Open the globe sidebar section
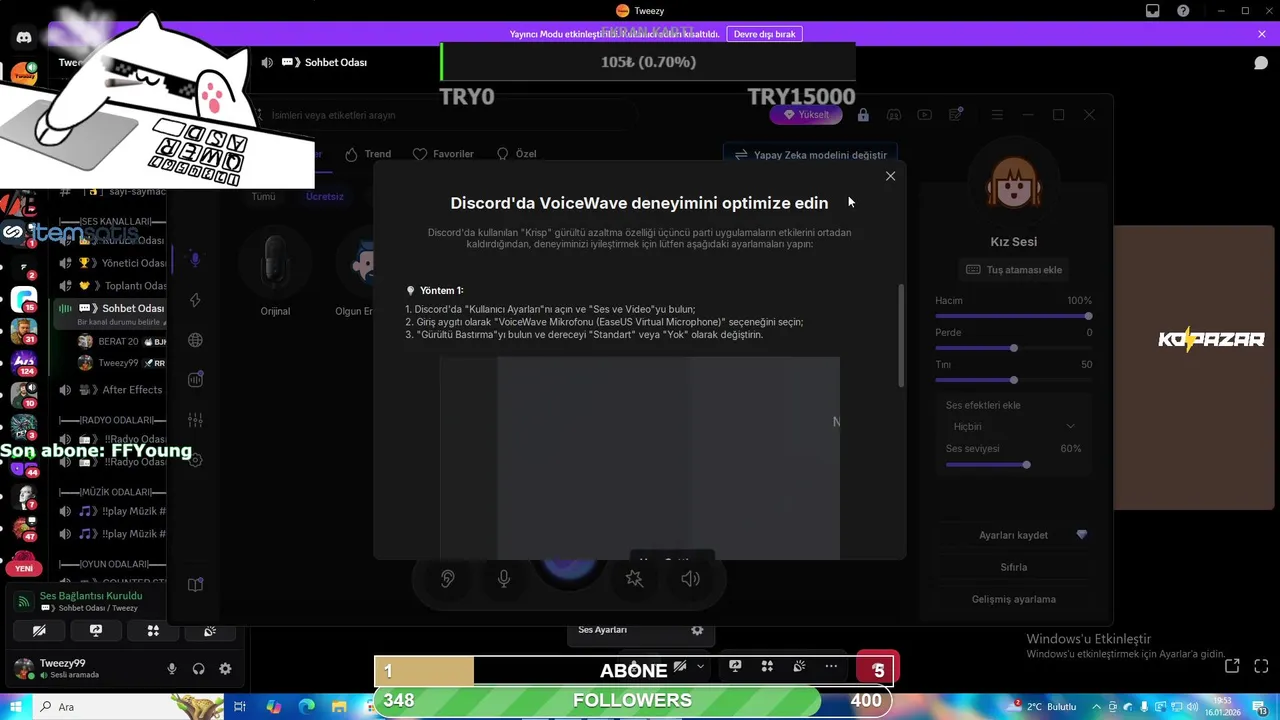This screenshot has width=1280, height=720. pos(195,340)
